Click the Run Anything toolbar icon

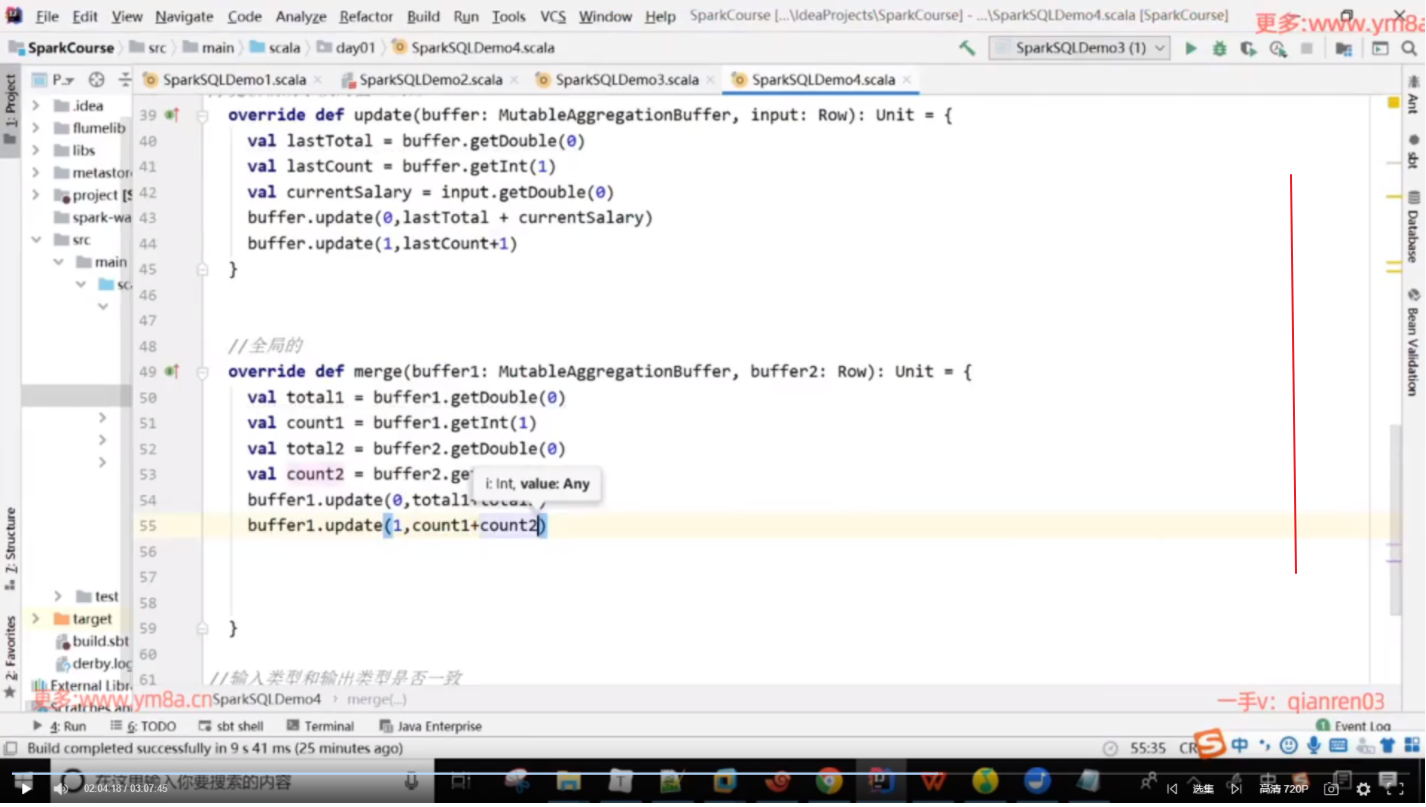[1381, 48]
